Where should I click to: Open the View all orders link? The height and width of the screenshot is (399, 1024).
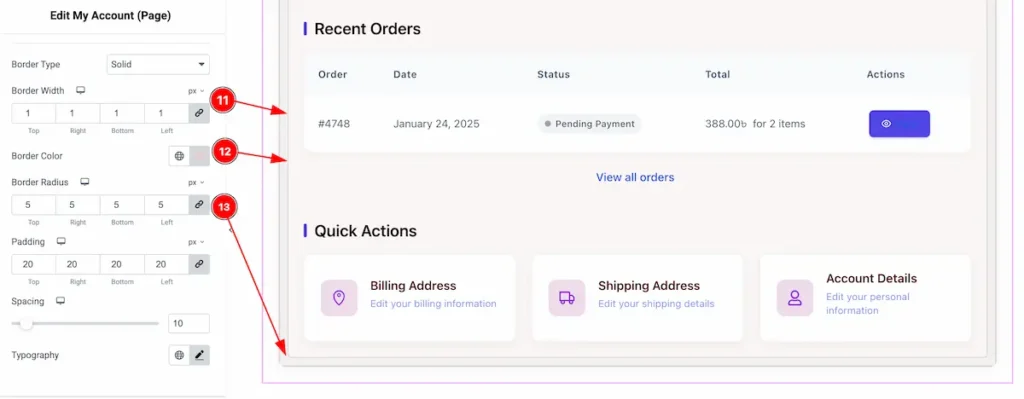[x=635, y=177]
